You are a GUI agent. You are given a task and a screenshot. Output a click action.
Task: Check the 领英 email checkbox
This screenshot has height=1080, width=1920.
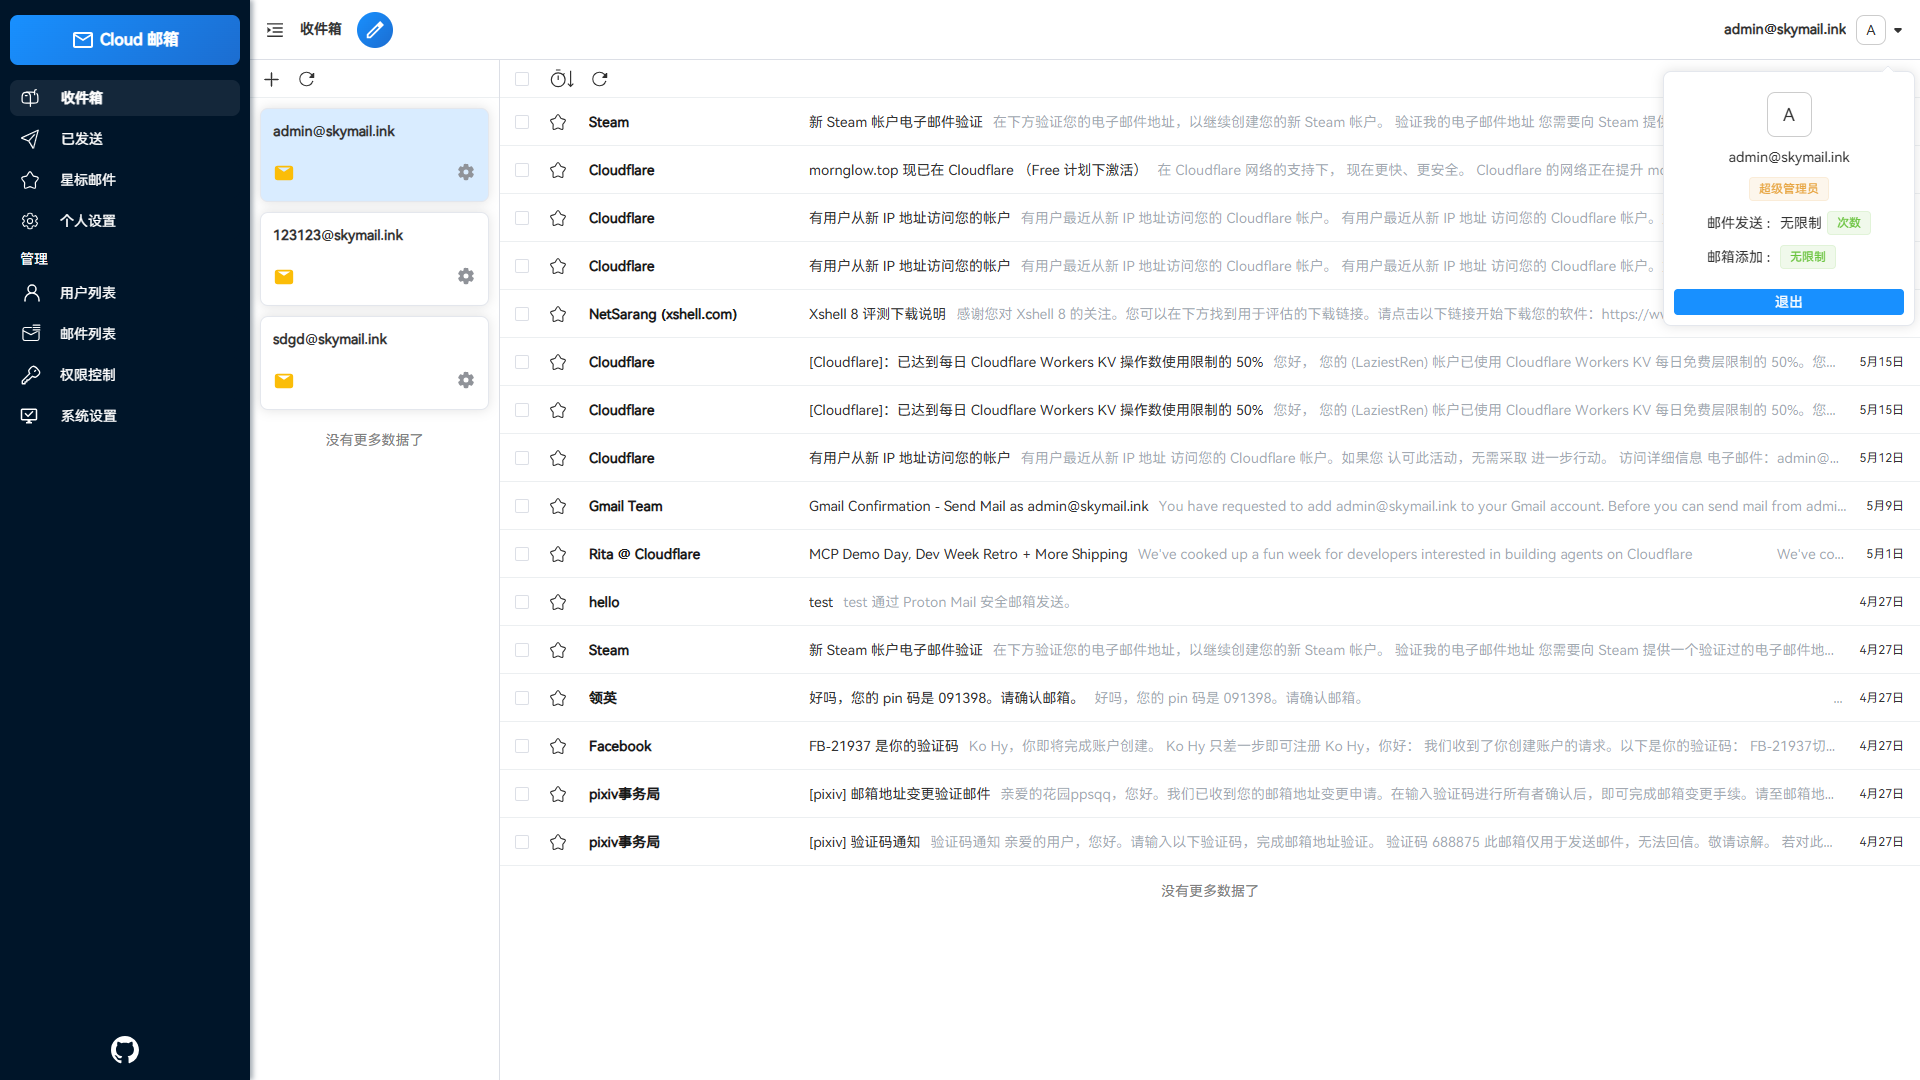click(522, 698)
